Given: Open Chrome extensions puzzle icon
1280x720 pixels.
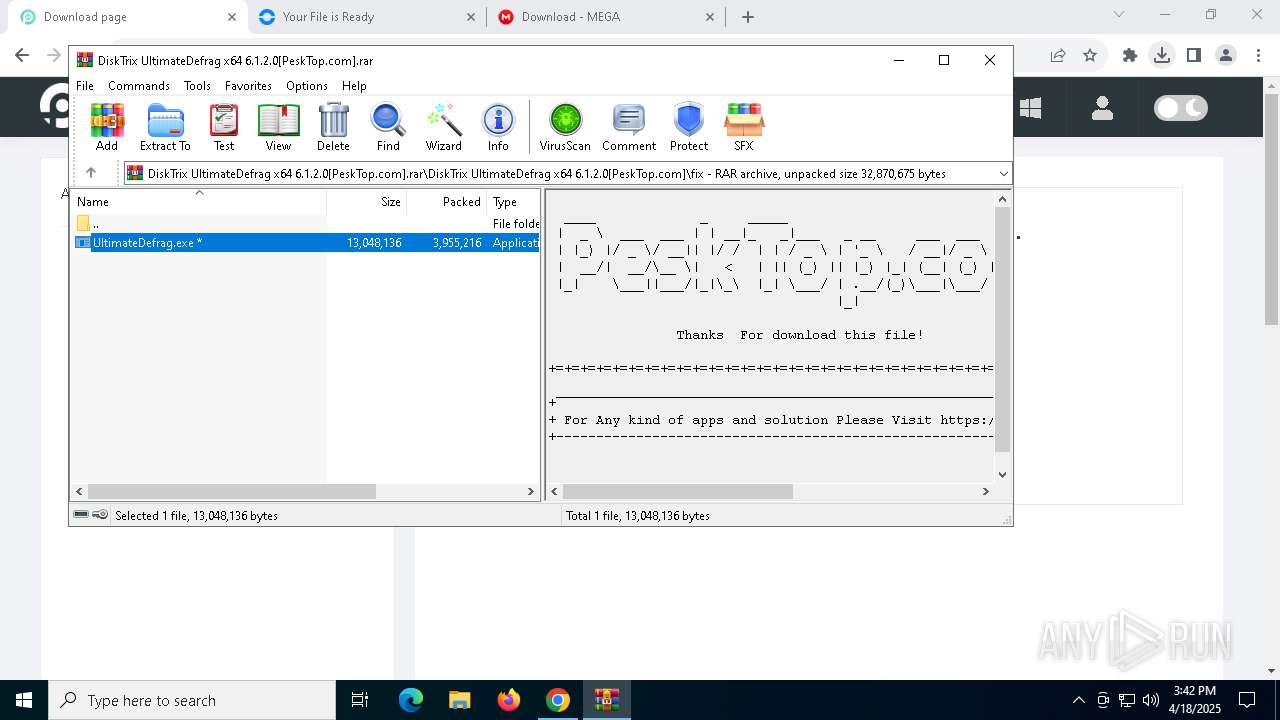Looking at the screenshot, I should pyautogui.click(x=1130, y=56).
